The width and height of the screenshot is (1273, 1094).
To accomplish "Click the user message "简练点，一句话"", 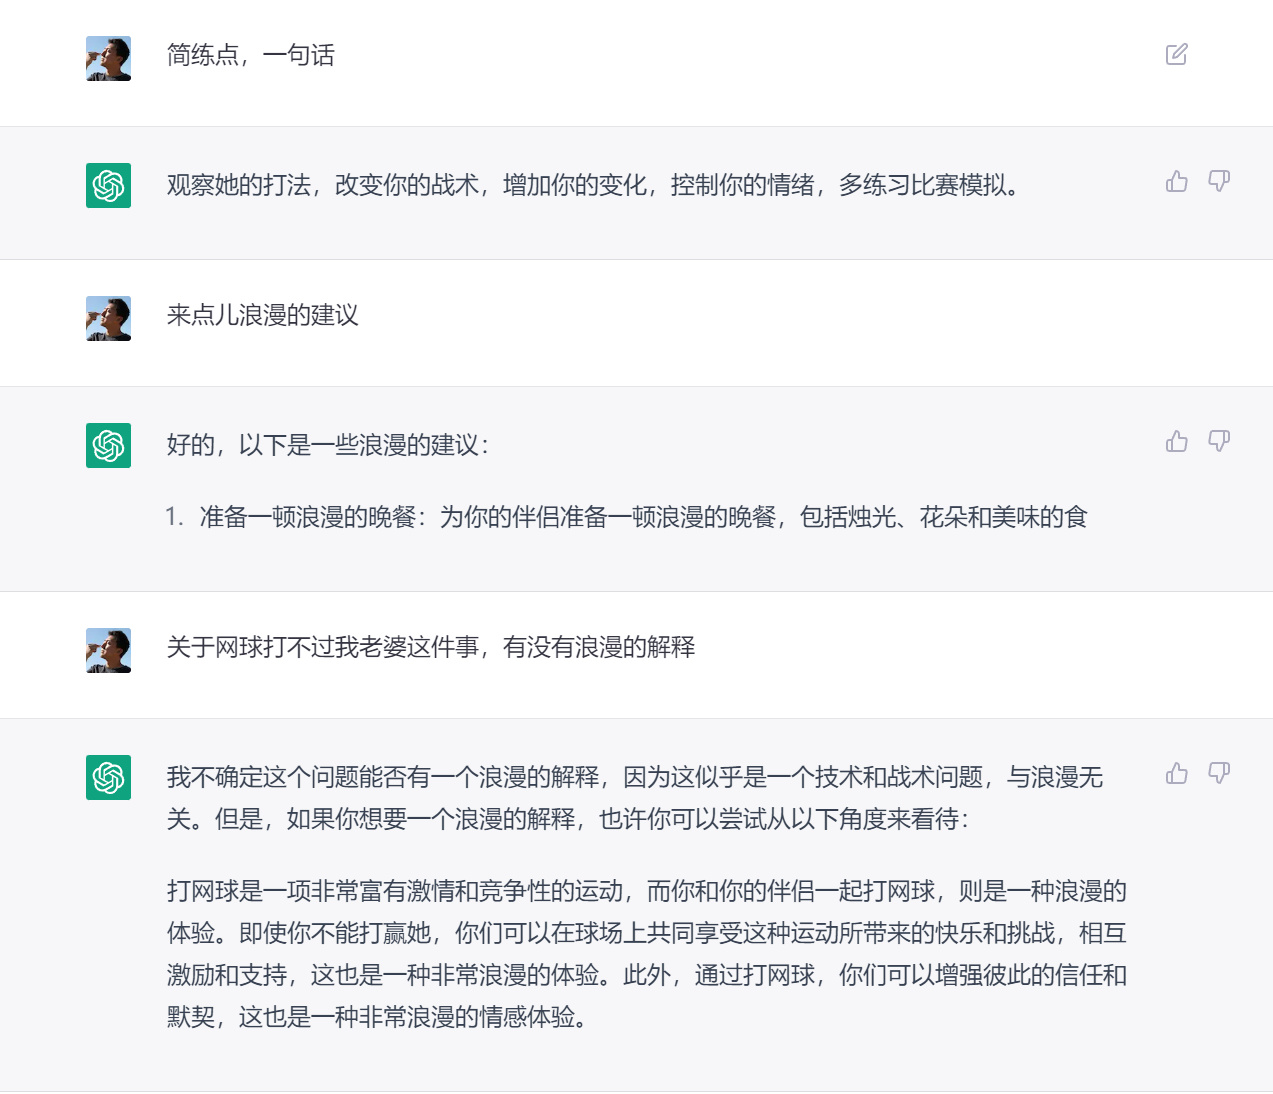I will click(x=250, y=55).
